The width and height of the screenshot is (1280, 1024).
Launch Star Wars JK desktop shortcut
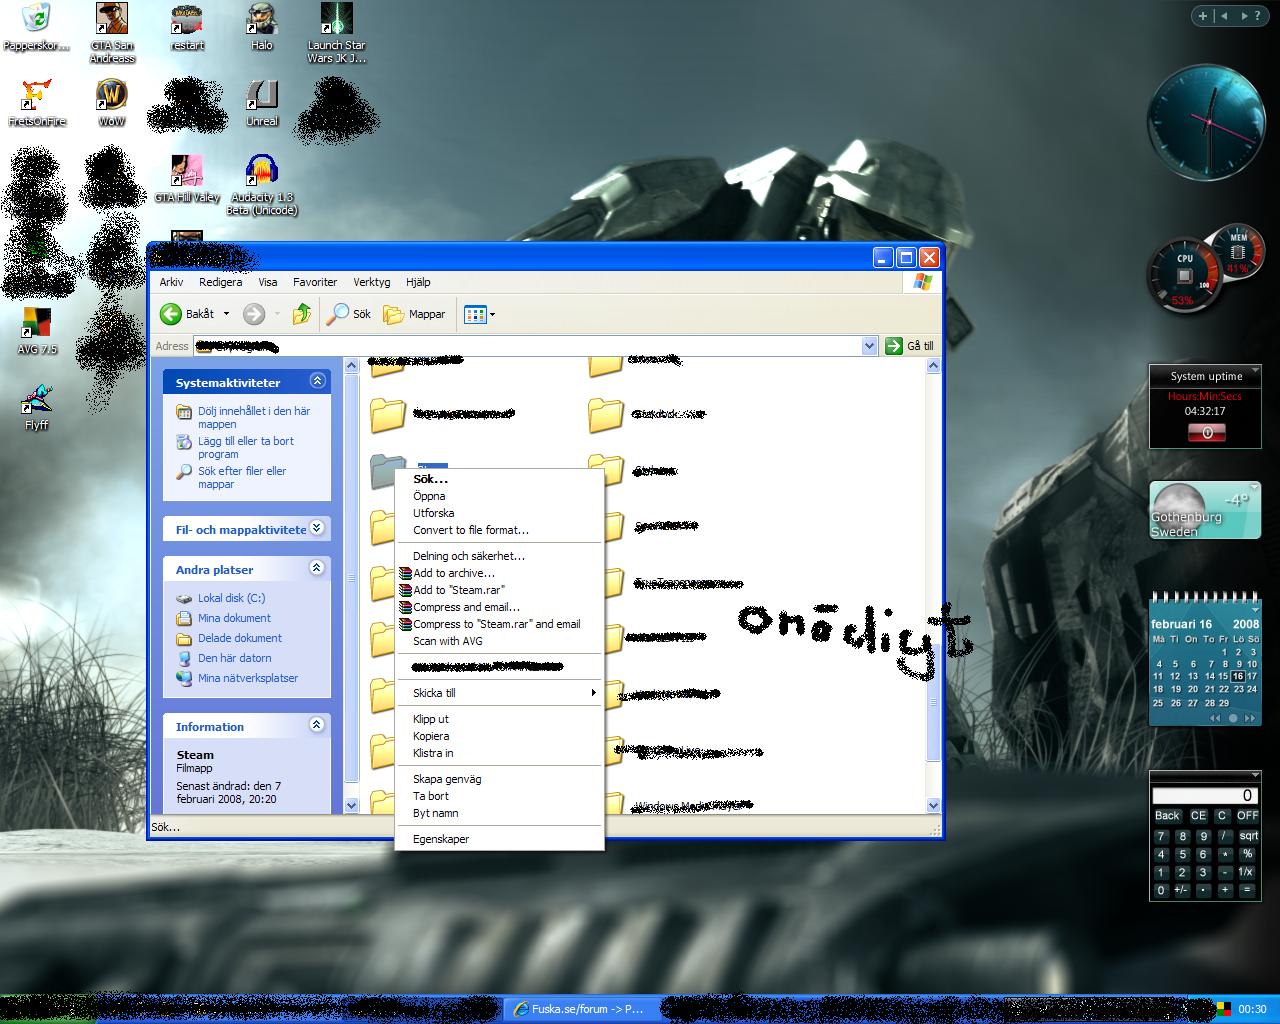(x=336, y=33)
